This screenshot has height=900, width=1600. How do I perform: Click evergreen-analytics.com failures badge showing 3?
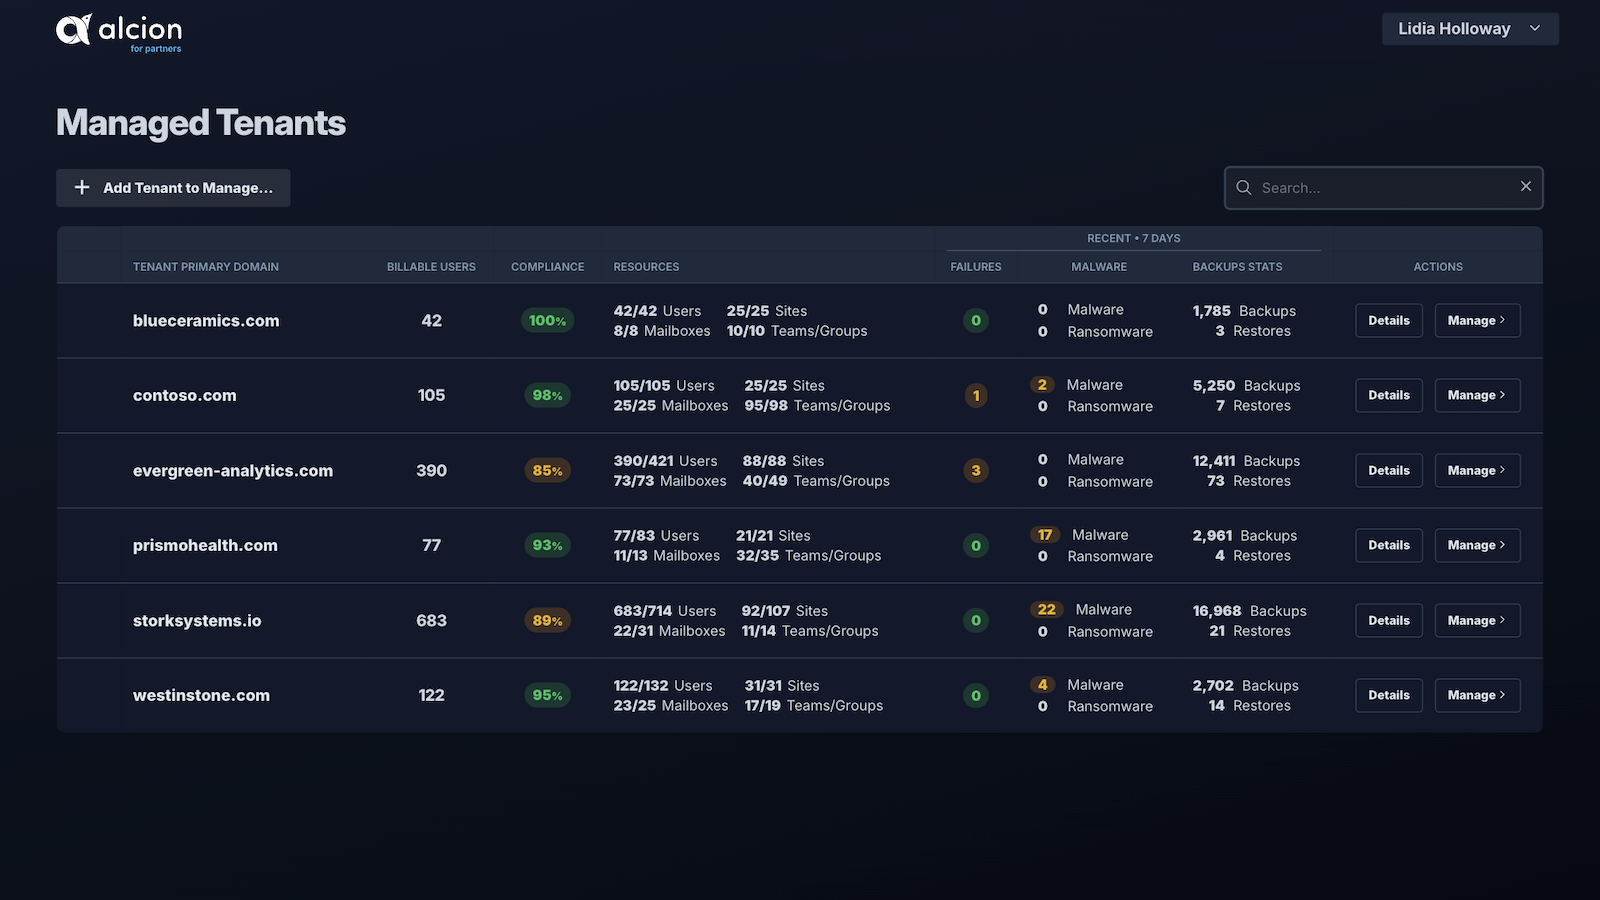pyautogui.click(x=976, y=470)
